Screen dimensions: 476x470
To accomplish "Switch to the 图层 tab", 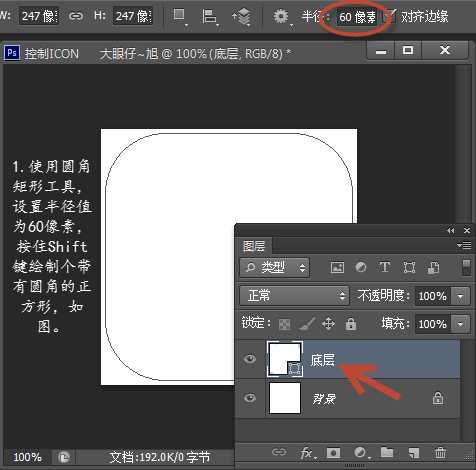I will click(254, 247).
